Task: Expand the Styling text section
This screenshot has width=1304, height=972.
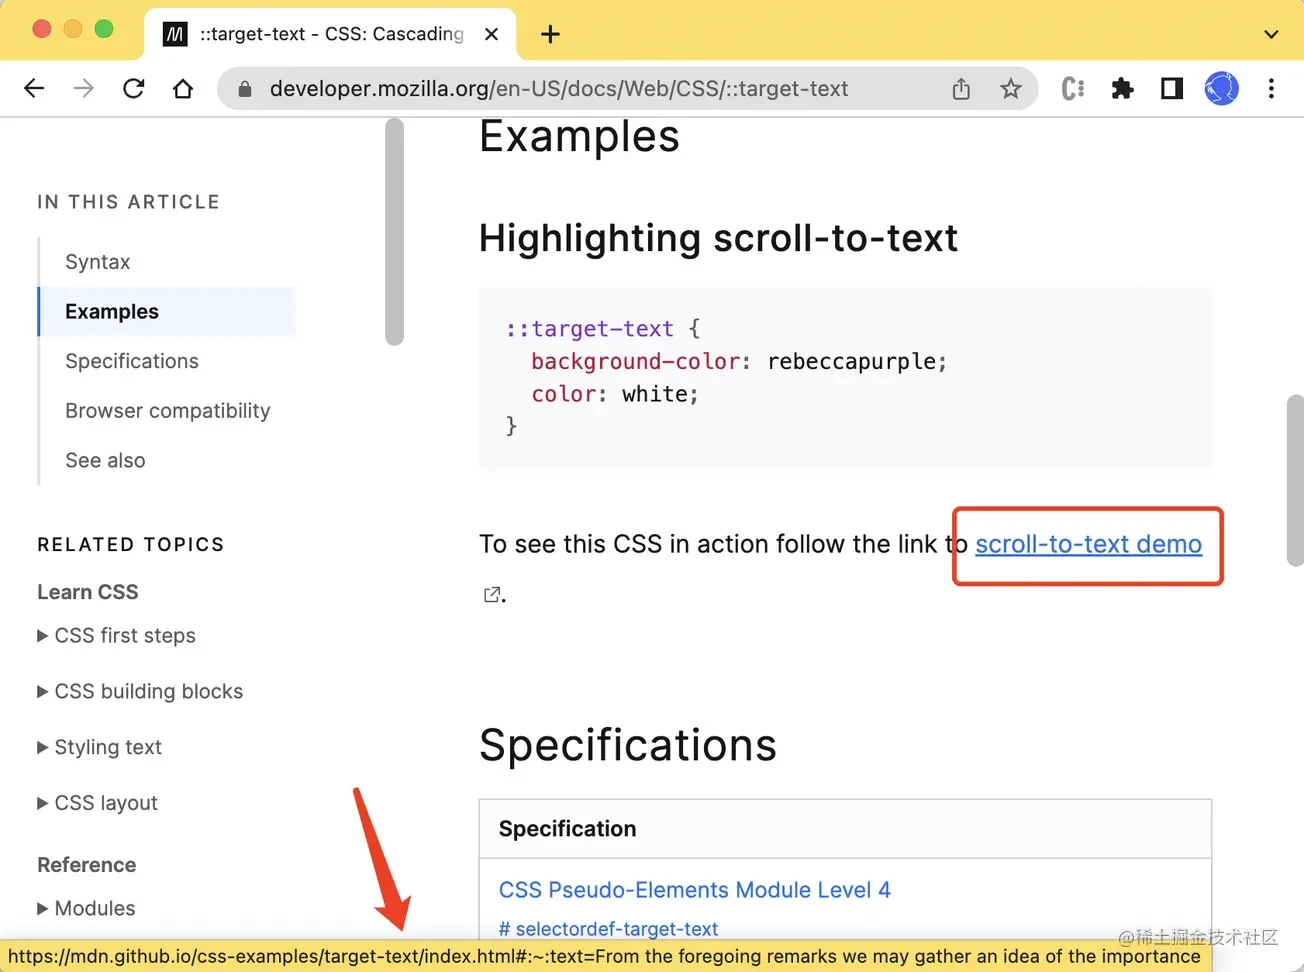Action: coord(99,748)
